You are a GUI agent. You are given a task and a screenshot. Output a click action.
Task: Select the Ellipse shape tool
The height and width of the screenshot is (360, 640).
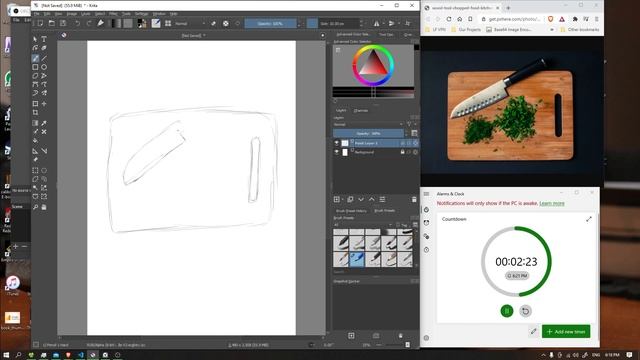pyautogui.click(x=44, y=67)
